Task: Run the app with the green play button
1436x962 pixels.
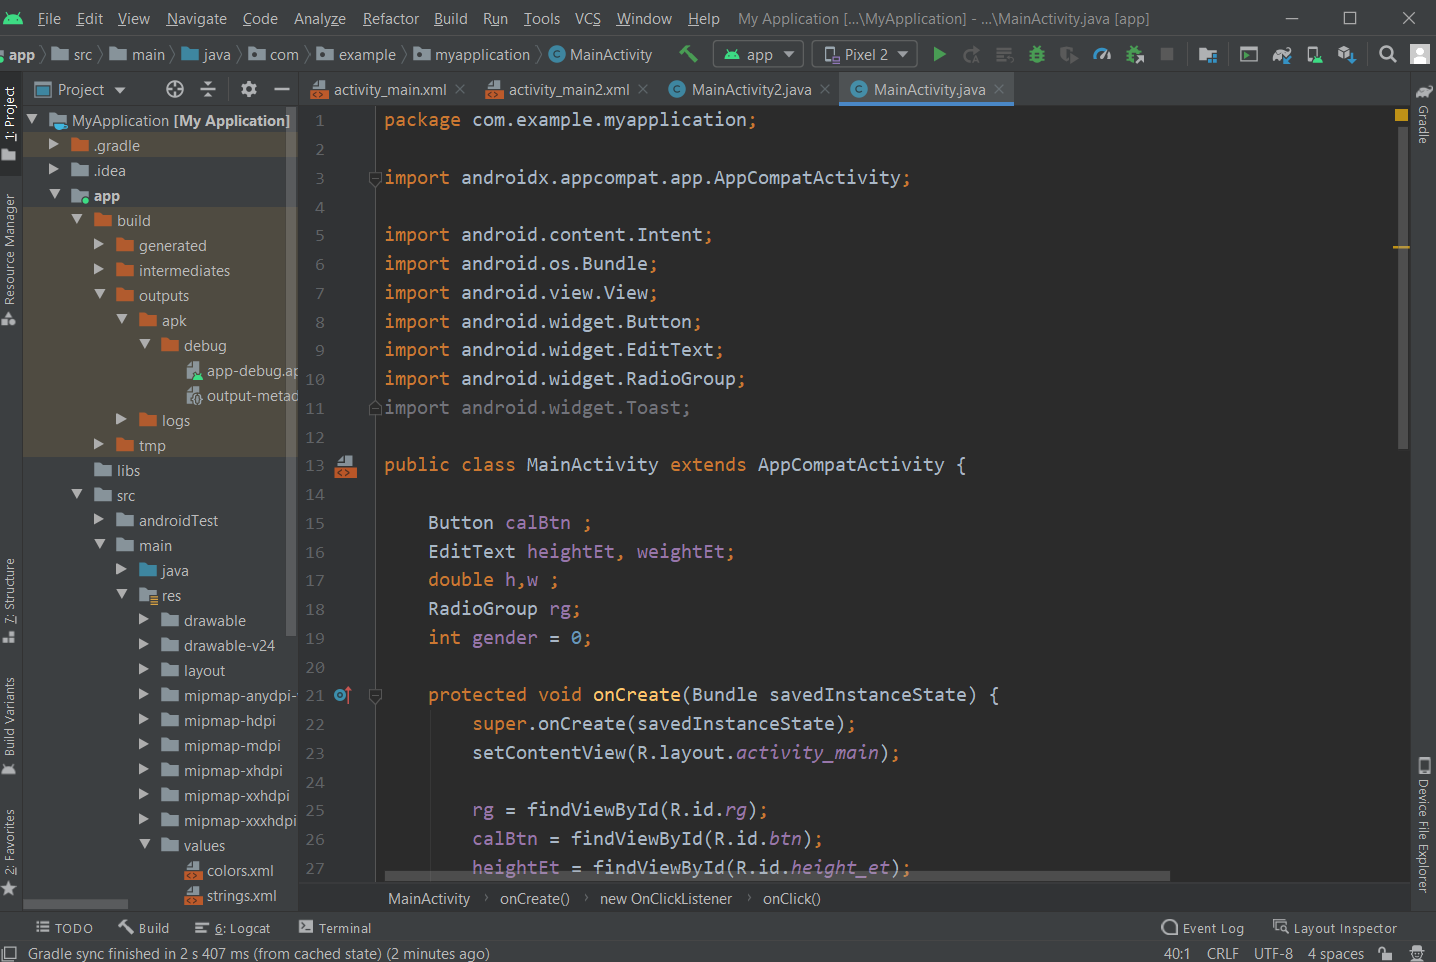Action: pyautogui.click(x=939, y=54)
